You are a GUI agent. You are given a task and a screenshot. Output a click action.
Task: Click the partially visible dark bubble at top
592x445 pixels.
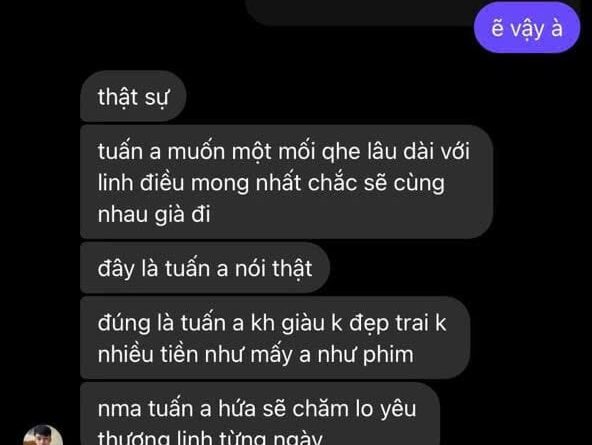359,13
